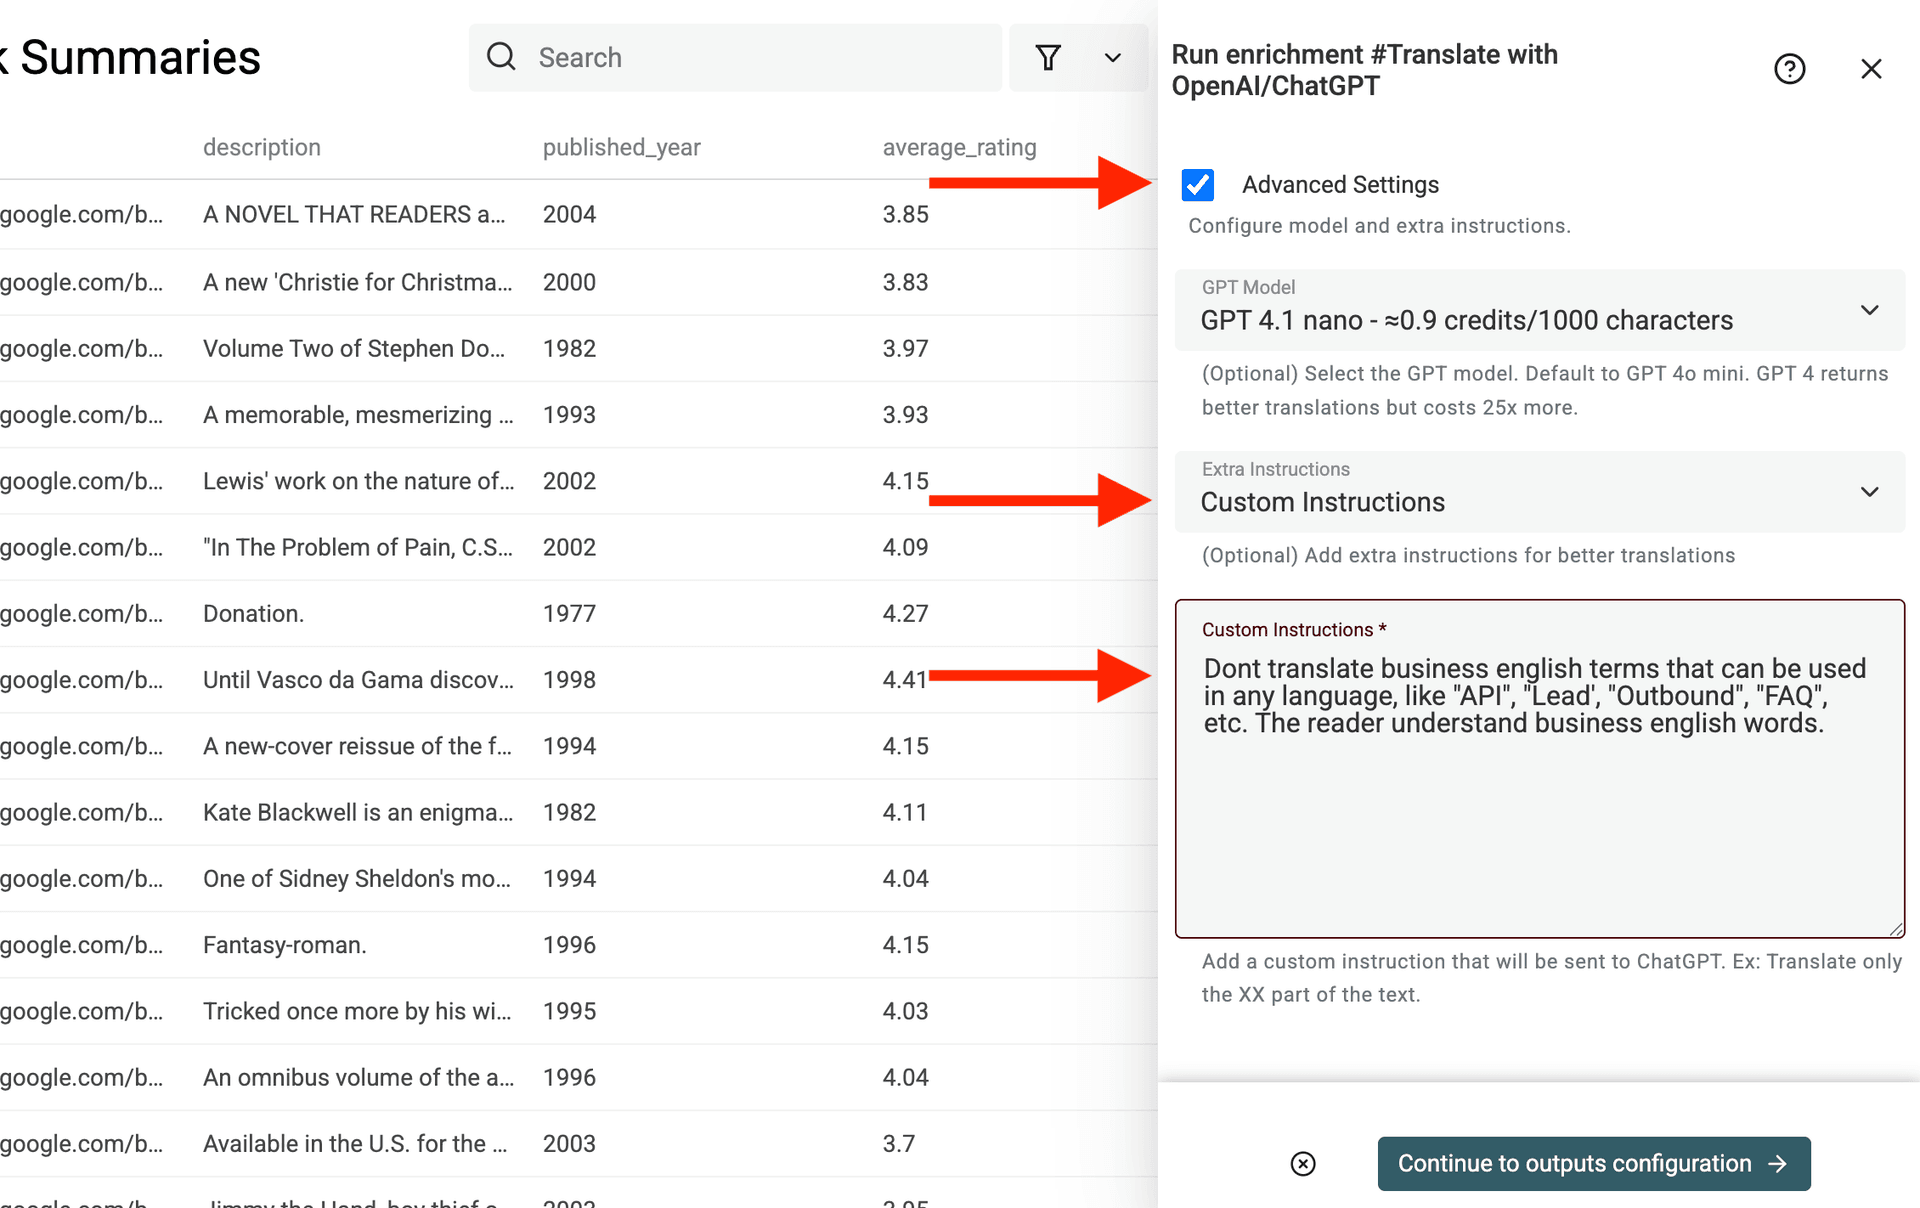
Task: Open the Extra Instructions dropdown
Action: click(1539, 492)
